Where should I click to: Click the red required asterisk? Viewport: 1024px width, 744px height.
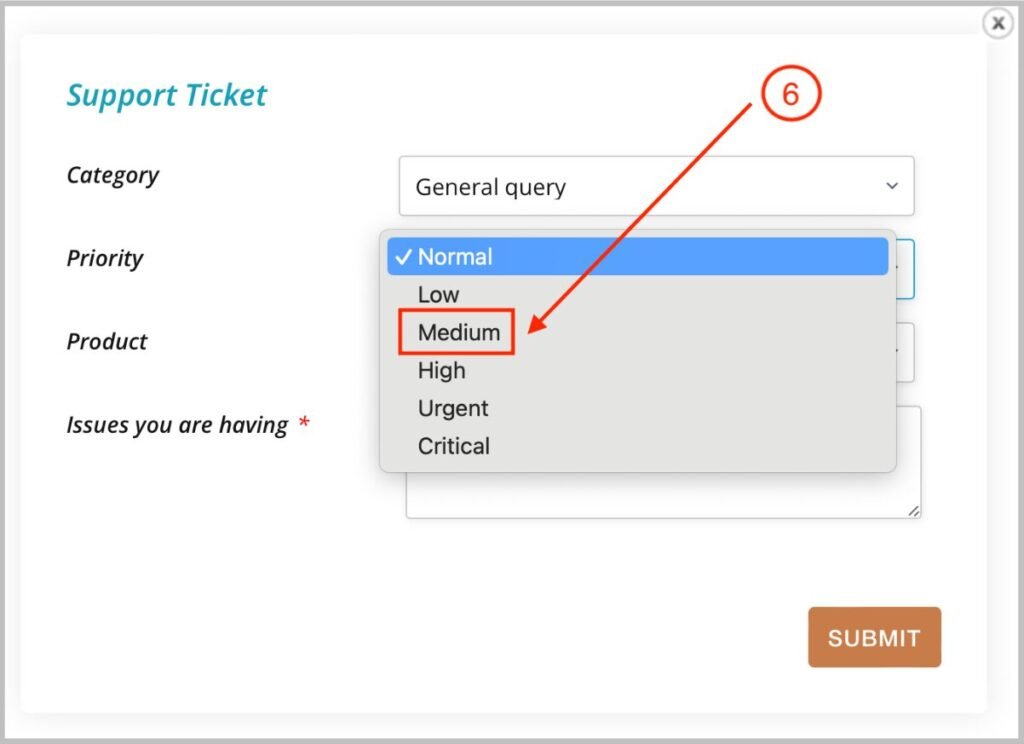pos(304,424)
